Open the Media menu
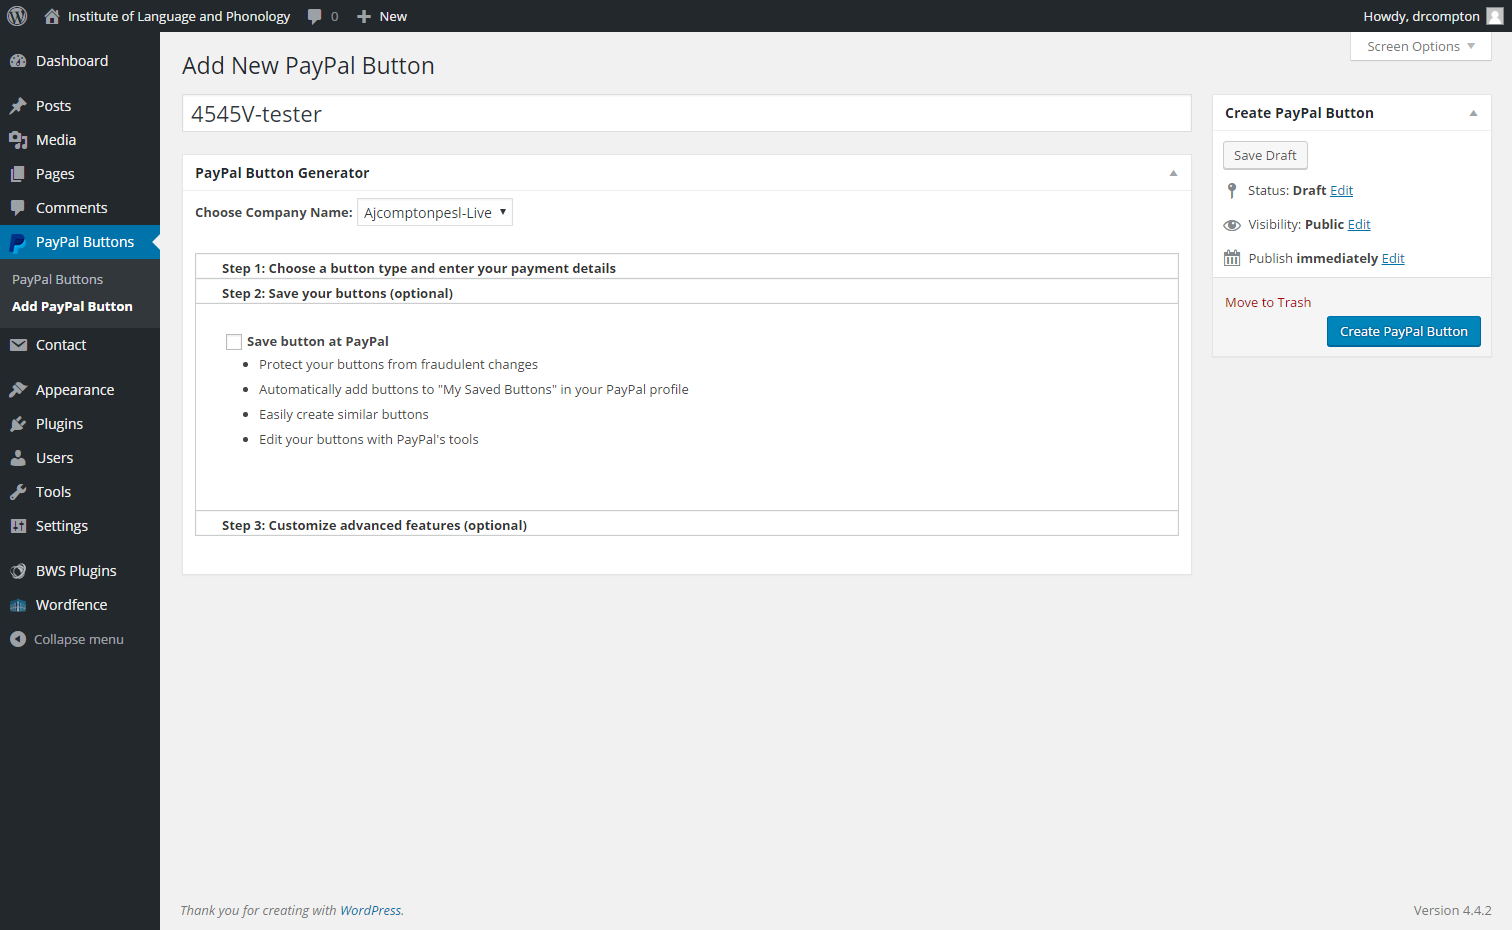Image resolution: width=1512 pixels, height=930 pixels. (x=80, y=140)
